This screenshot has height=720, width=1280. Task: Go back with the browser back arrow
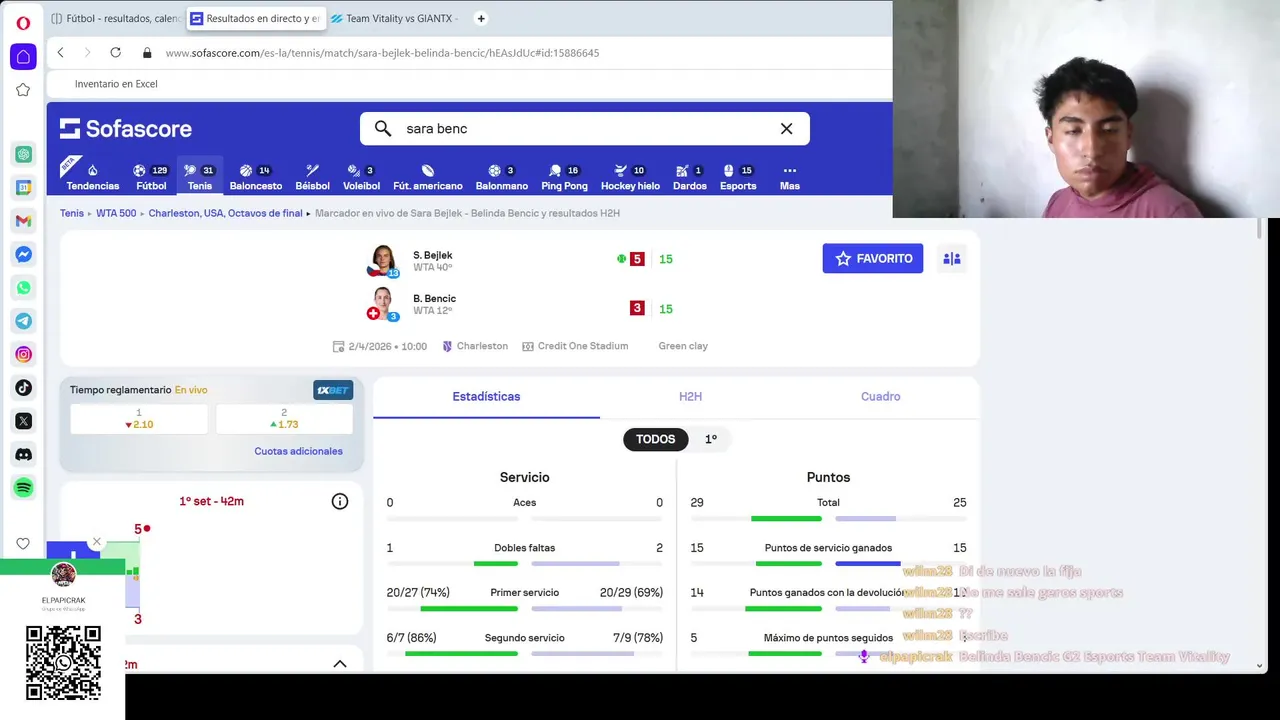(x=60, y=52)
